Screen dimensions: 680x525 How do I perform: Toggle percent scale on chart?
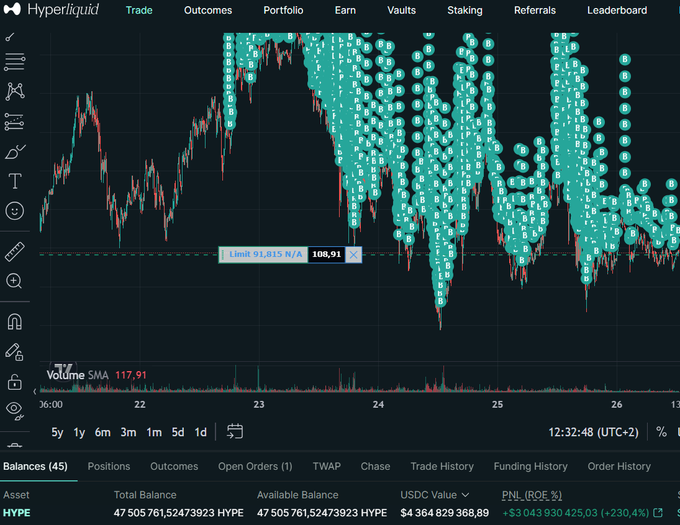click(661, 432)
